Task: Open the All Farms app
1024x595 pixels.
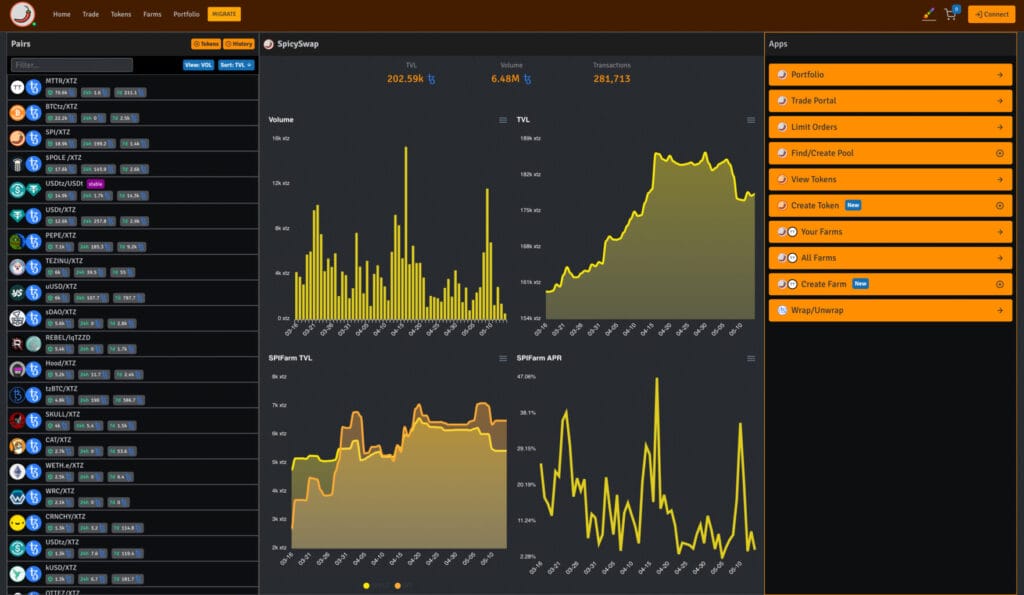Action: click(x=890, y=258)
